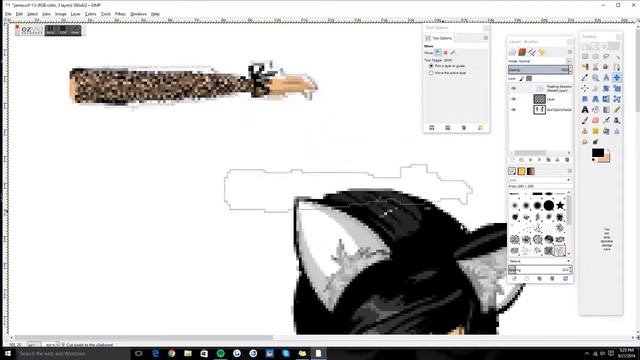
Task: Switch to the Channels tab
Action: click(x=522, y=52)
